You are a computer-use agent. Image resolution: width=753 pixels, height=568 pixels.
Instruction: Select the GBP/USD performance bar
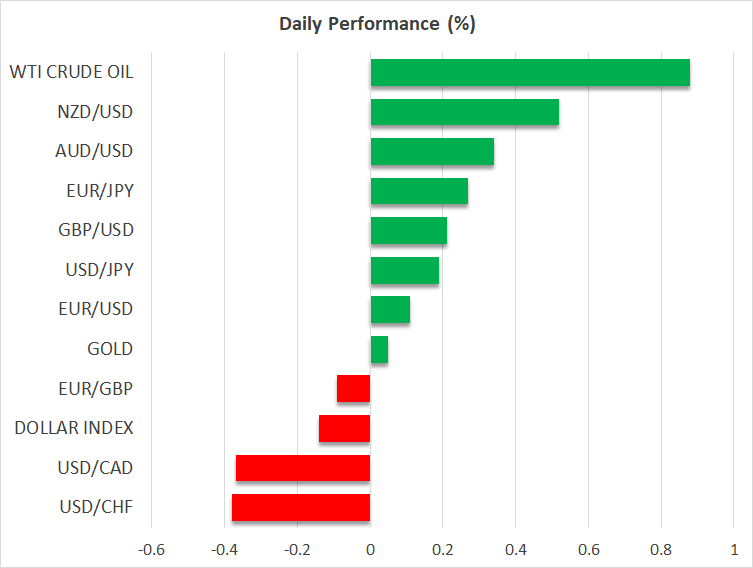[x=408, y=231]
